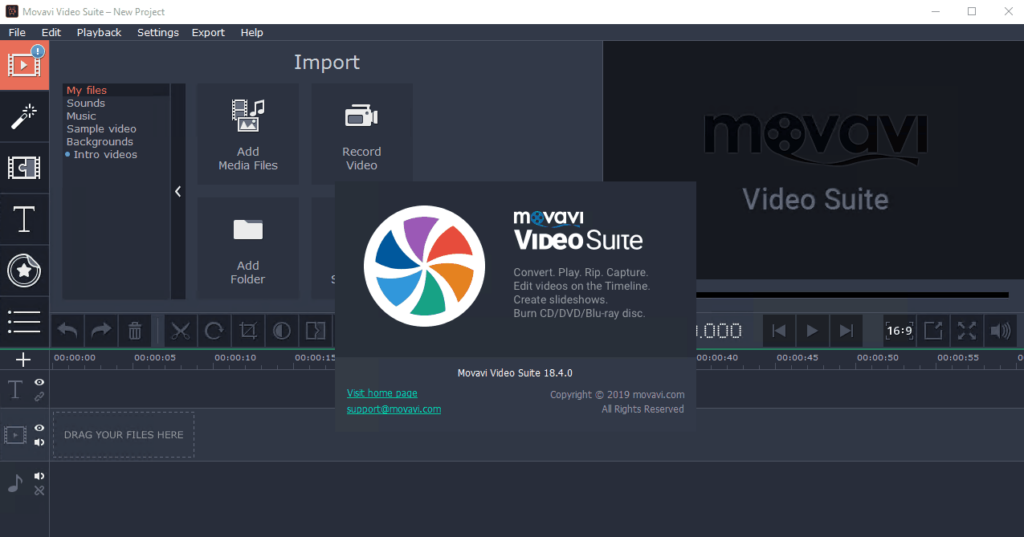This screenshot has width=1024, height=537.
Task: Skip to next frame in player
Action: pos(846,331)
